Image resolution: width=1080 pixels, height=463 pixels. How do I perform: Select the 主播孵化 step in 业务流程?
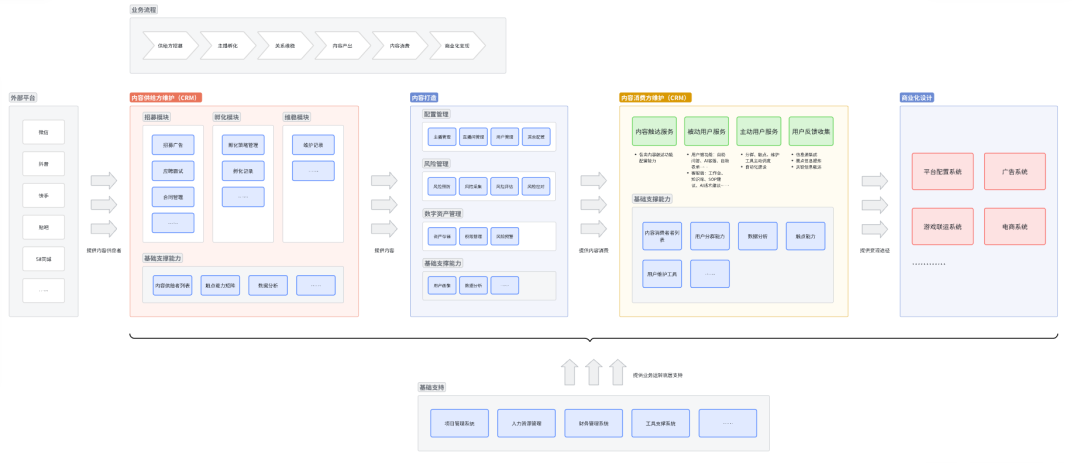coord(227,45)
